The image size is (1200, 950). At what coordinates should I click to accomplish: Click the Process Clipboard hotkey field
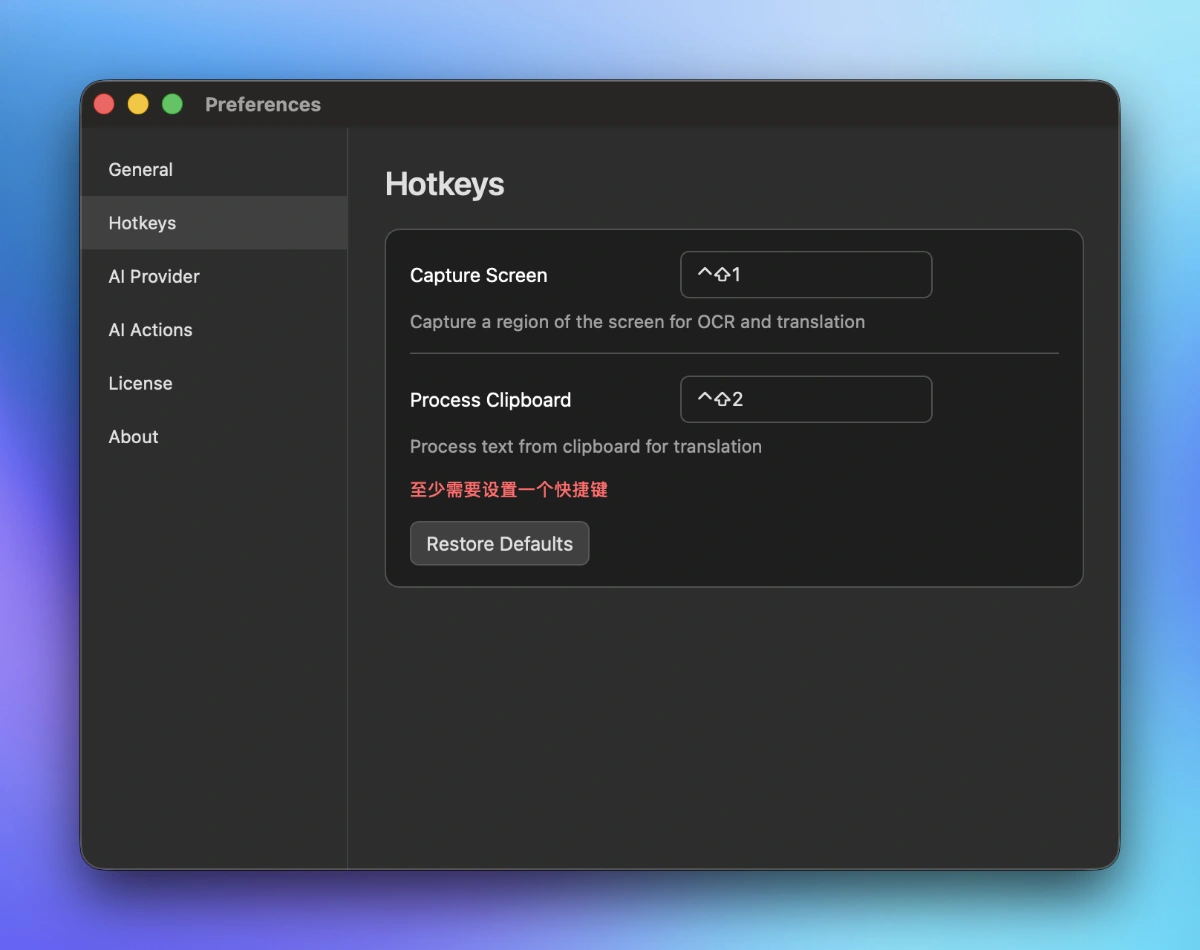coord(806,400)
